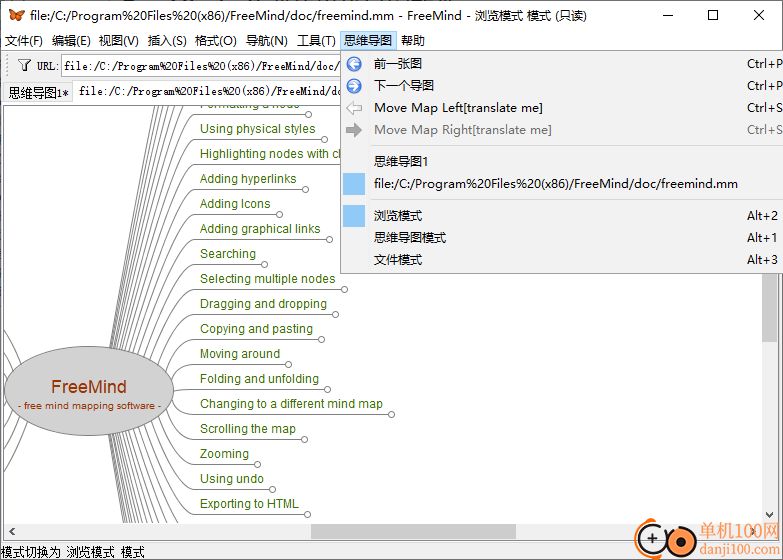Select 文件模式 mode radio item
783x560 pixels.
click(x=562, y=260)
